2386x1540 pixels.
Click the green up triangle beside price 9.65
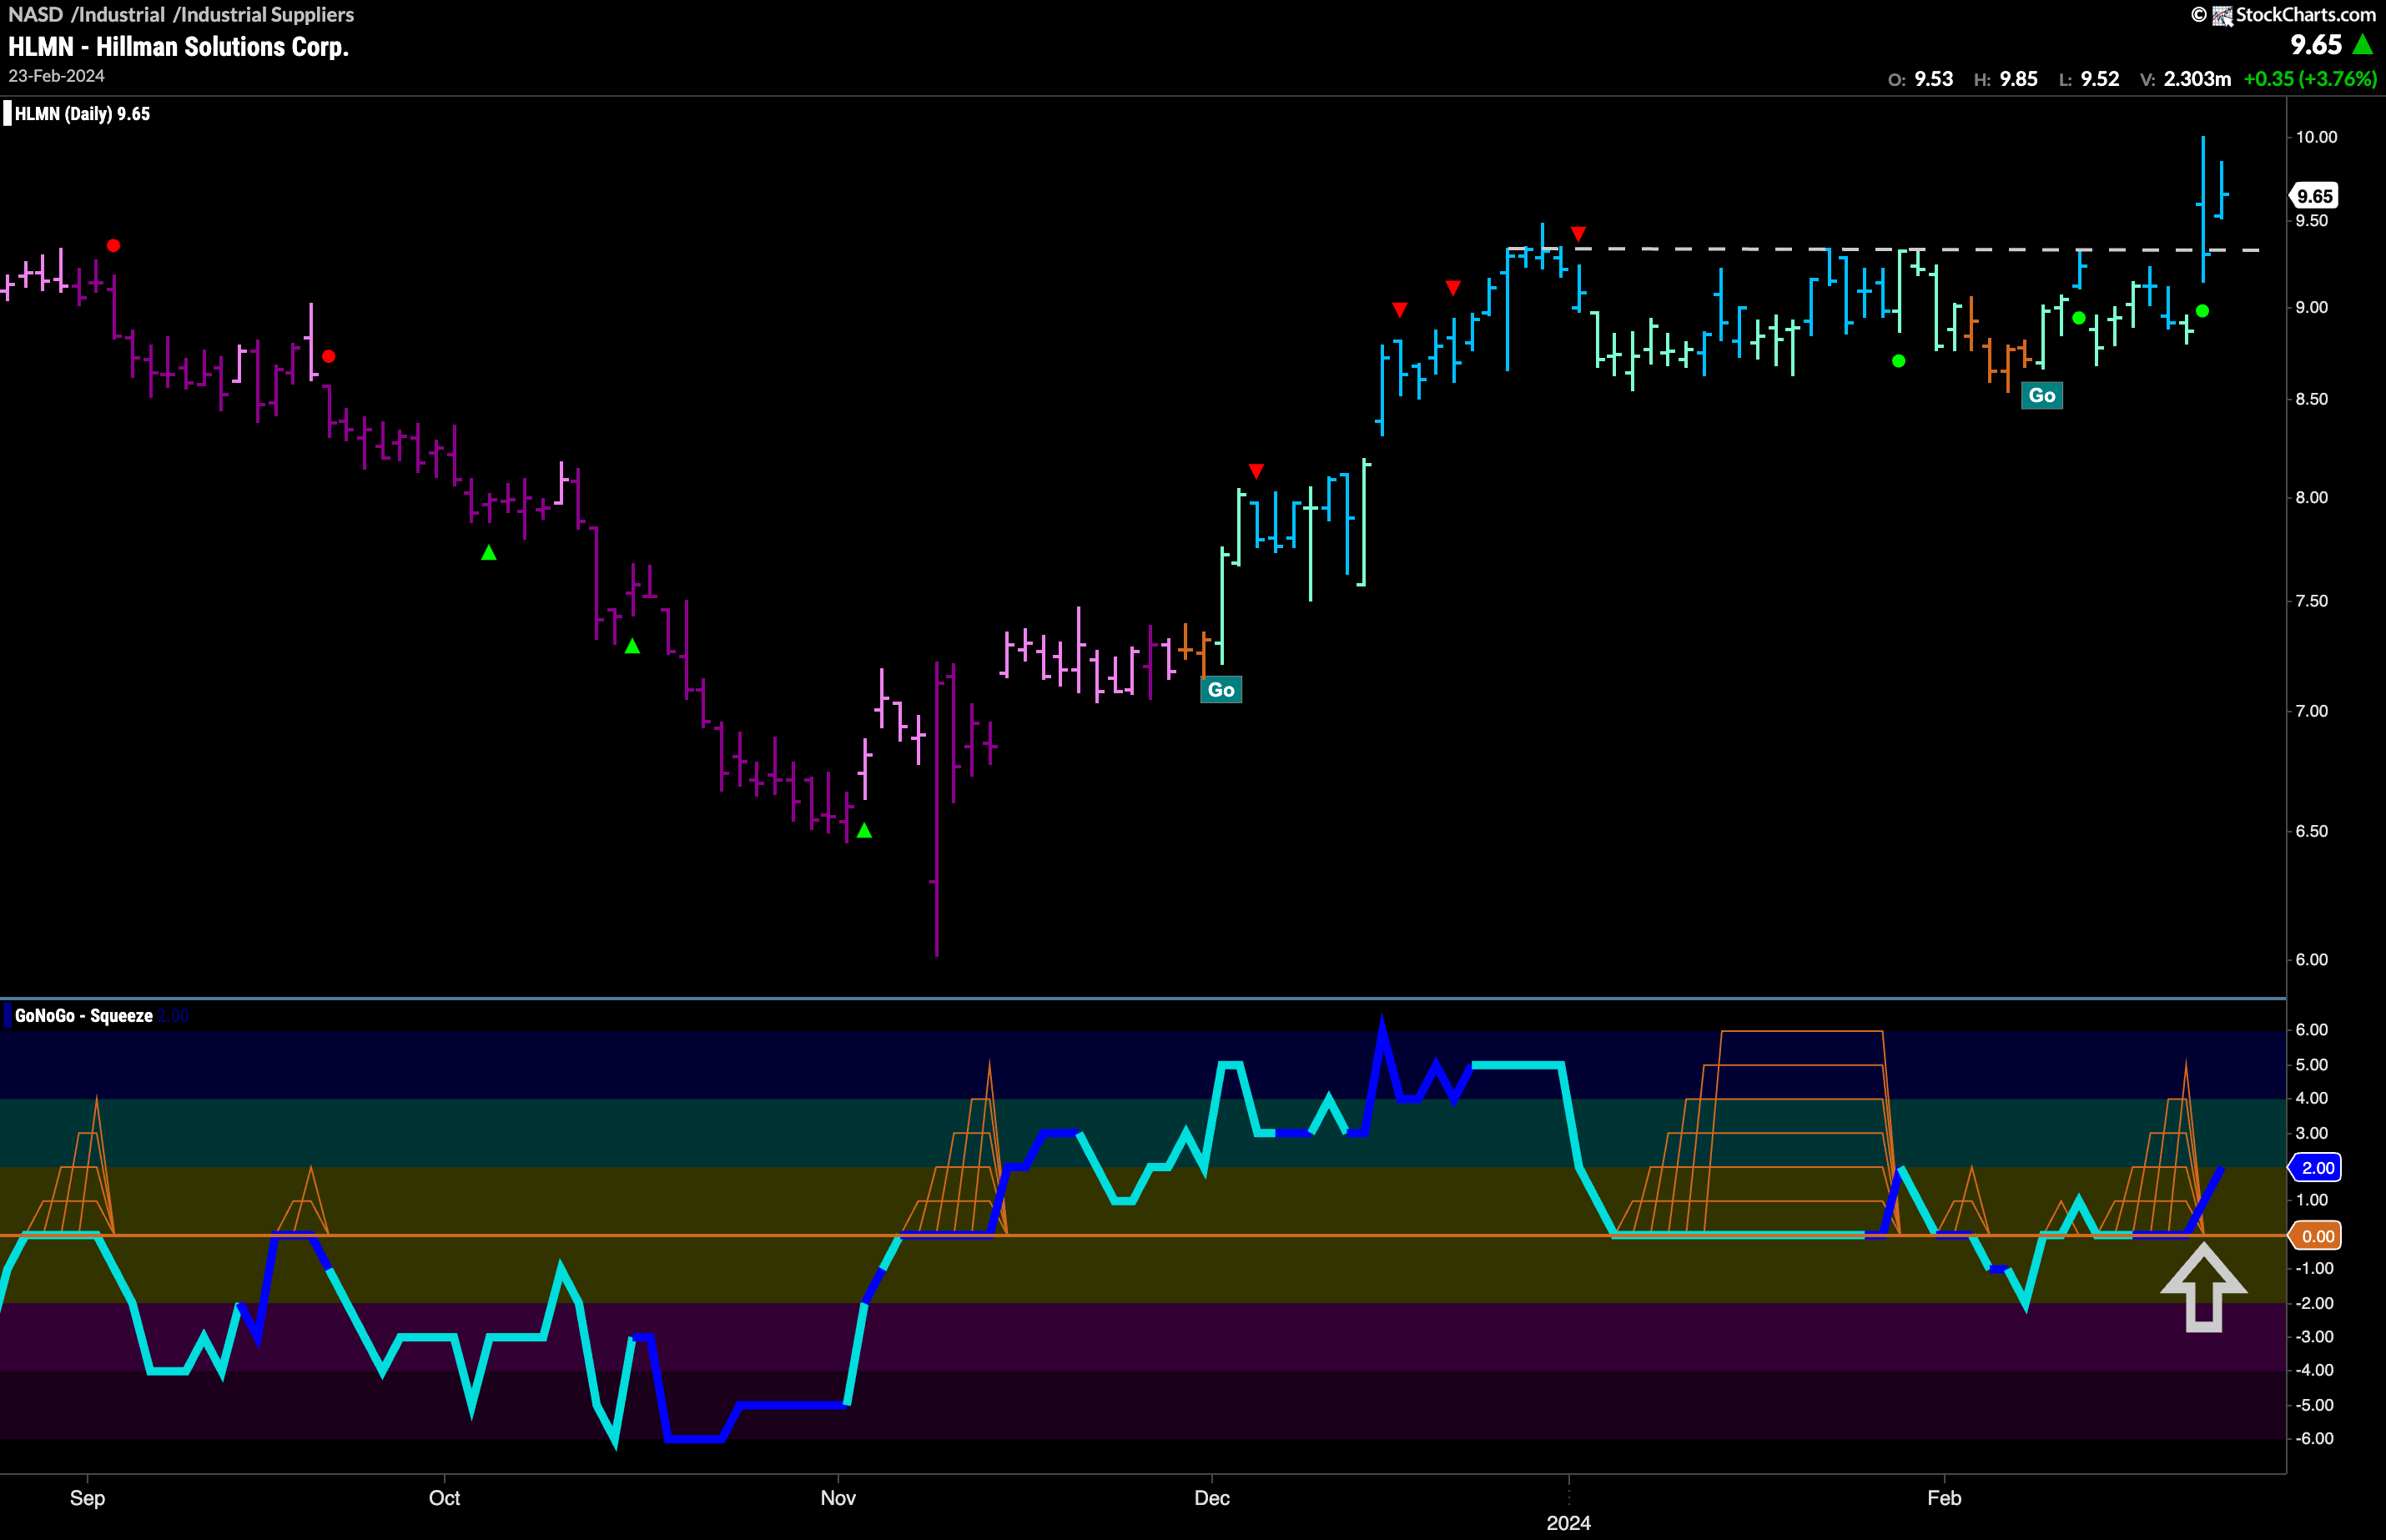2363,45
